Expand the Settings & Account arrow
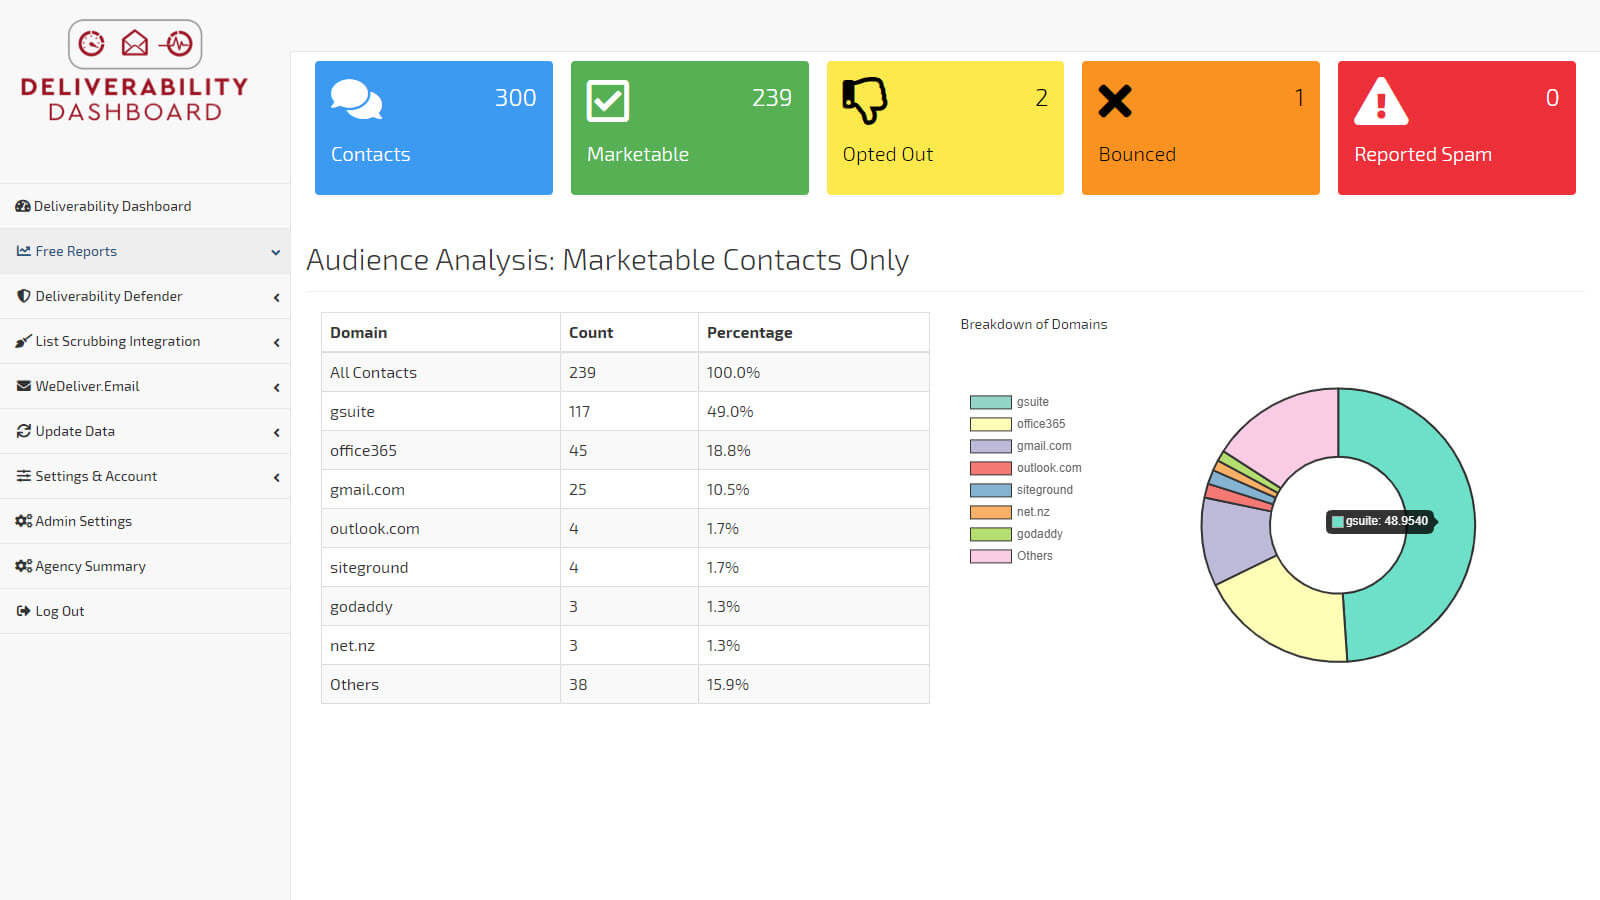Screen dimensions: 1600x900 [x=276, y=477]
